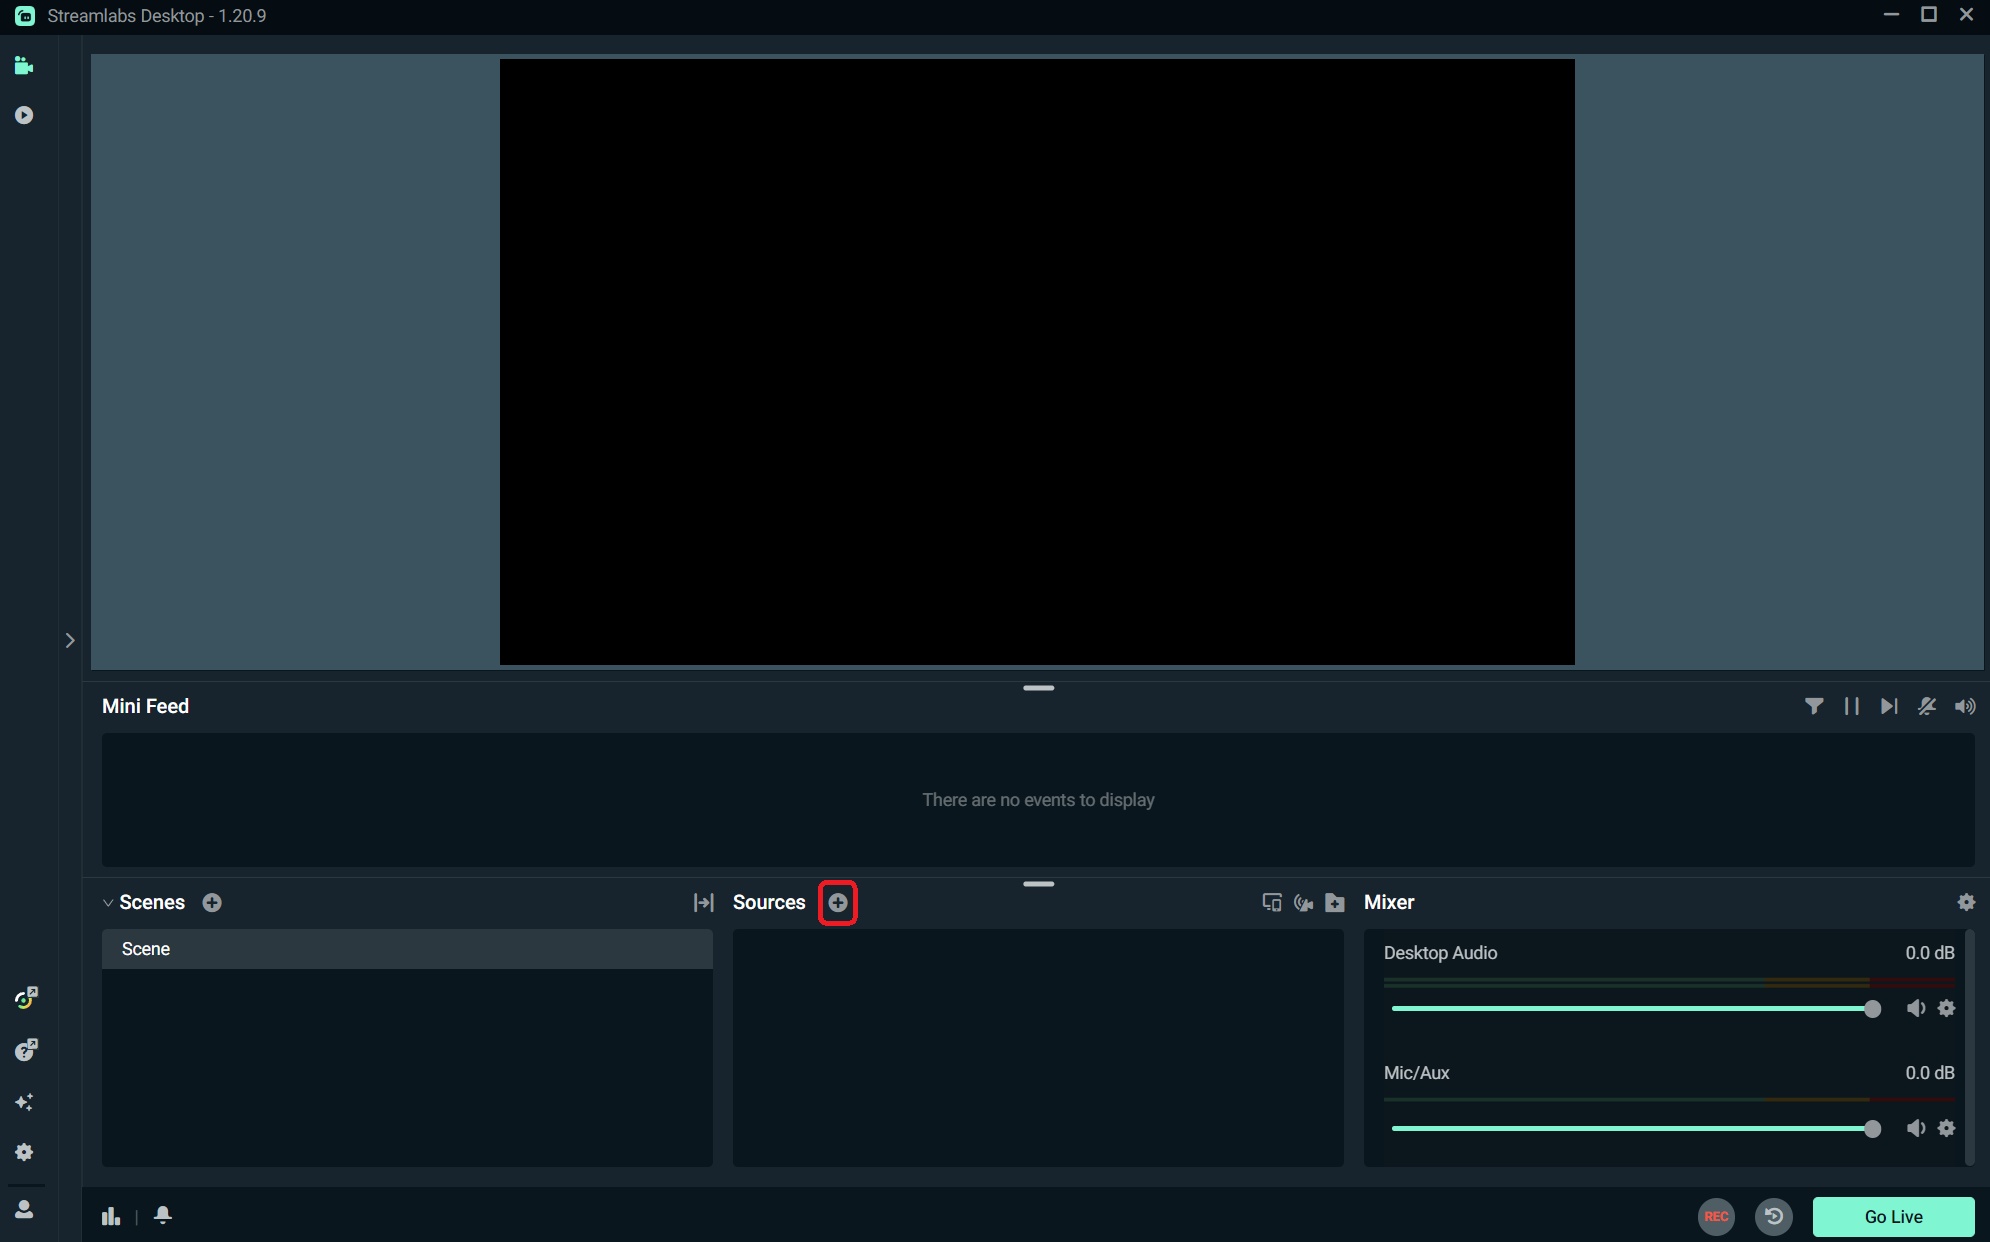Mute Desktop Audio speaker icon

tap(1915, 1008)
